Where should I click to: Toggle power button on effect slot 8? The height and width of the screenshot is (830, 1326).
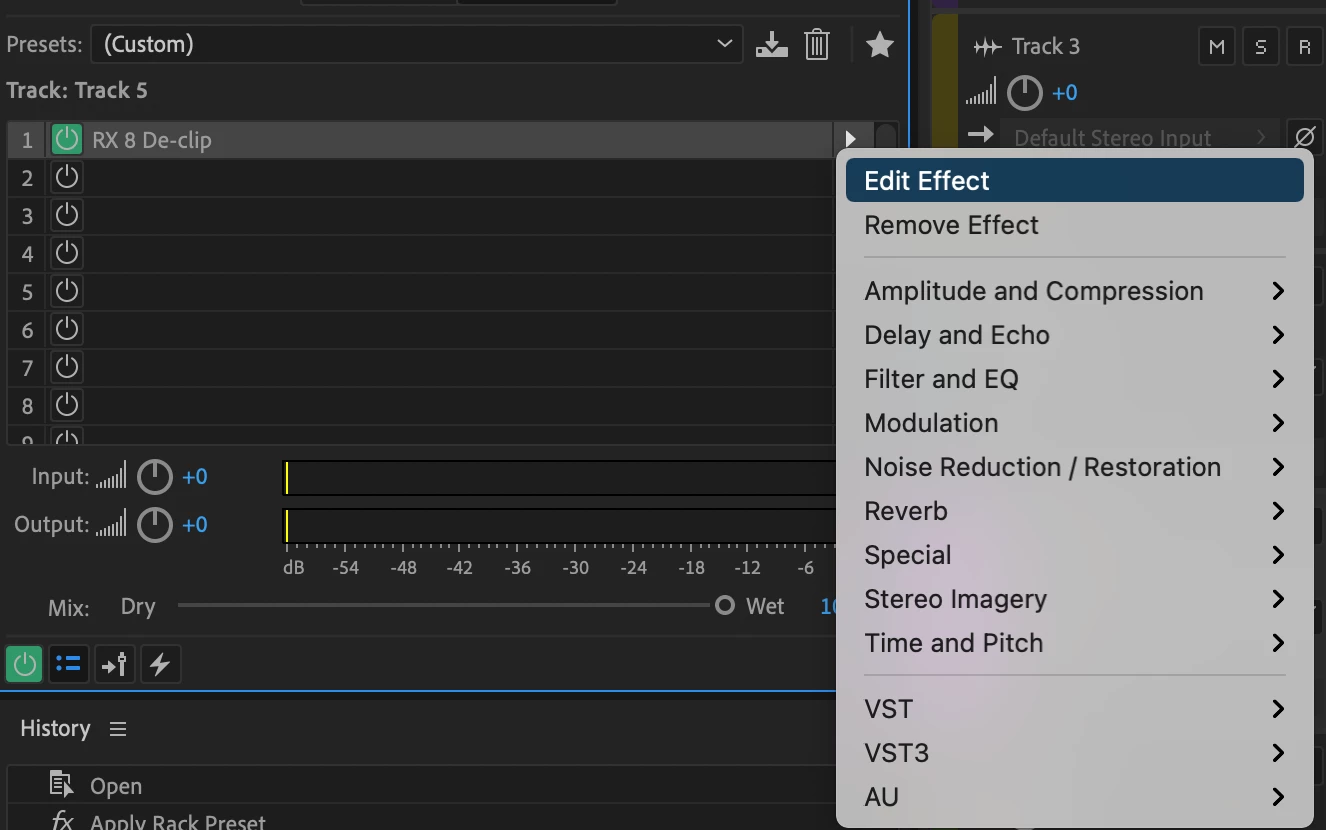tap(67, 406)
